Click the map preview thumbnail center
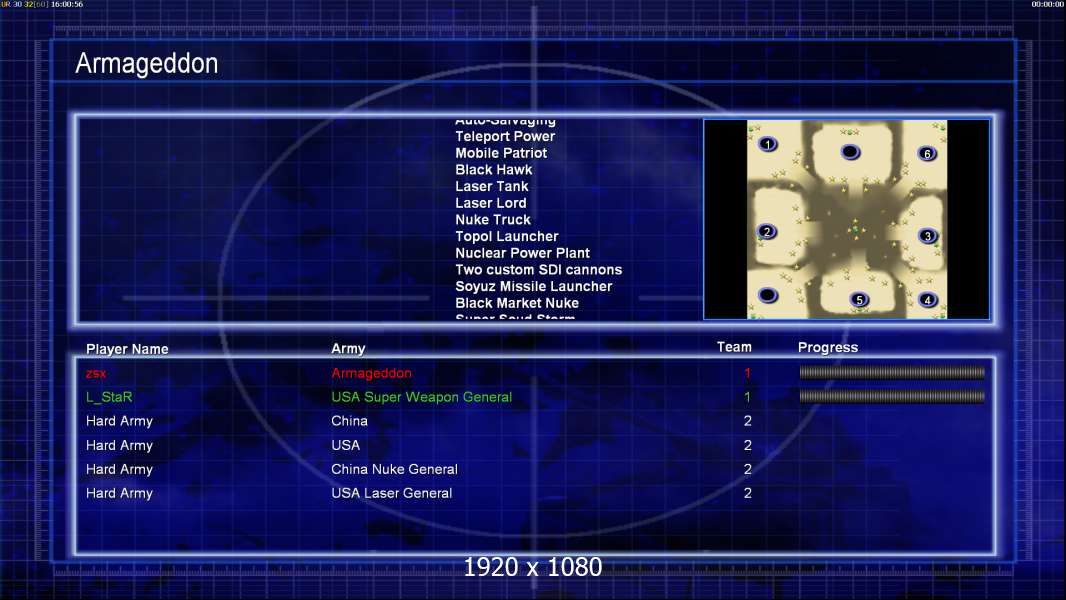Viewport: 1066px width, 600px height. click(x=846, y=219)
